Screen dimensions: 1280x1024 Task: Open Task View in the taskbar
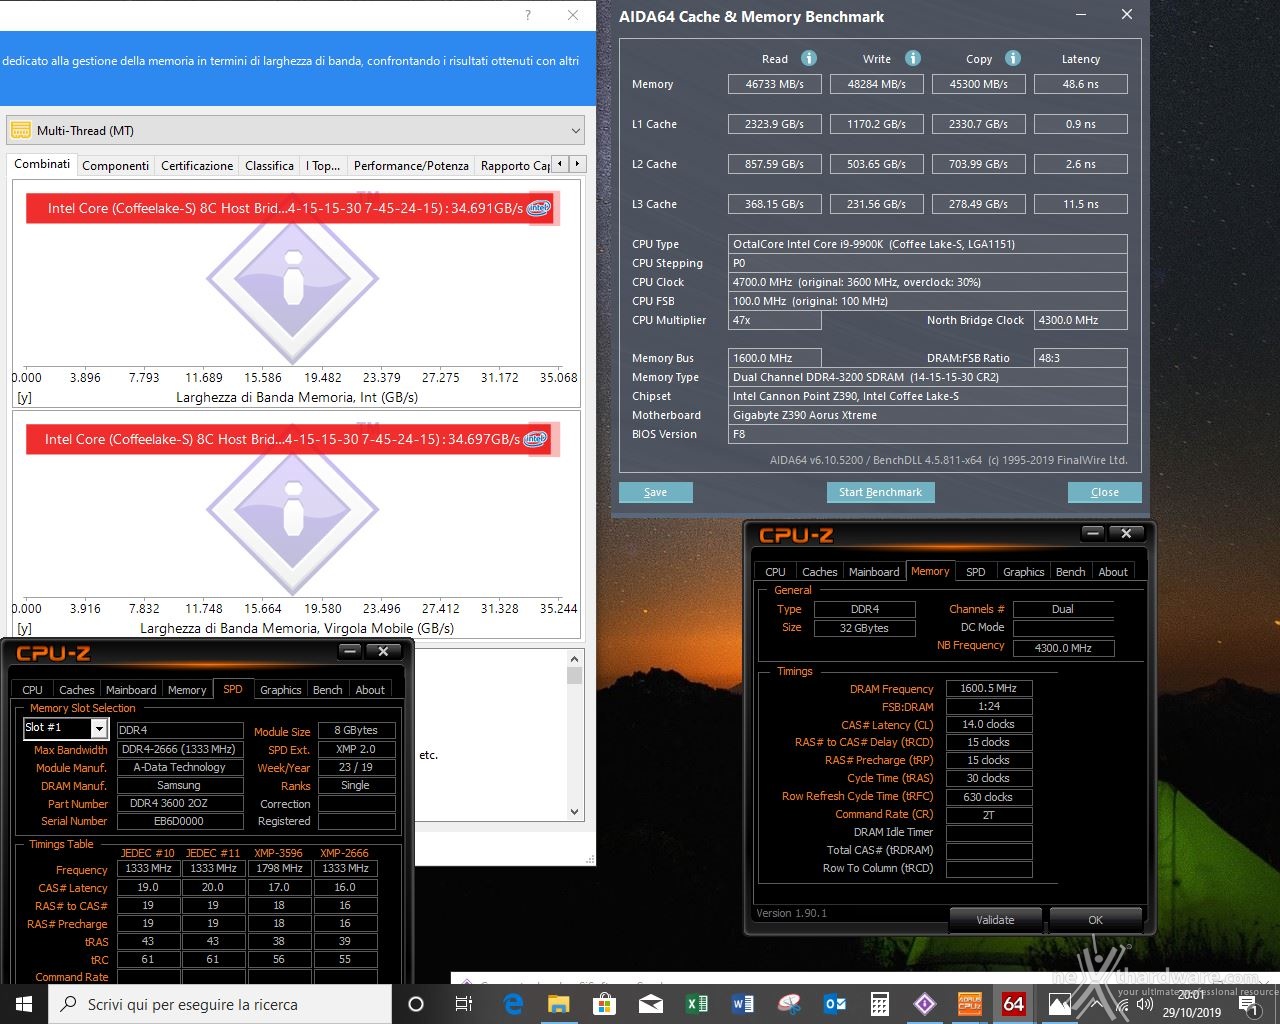click(464, 1004)
